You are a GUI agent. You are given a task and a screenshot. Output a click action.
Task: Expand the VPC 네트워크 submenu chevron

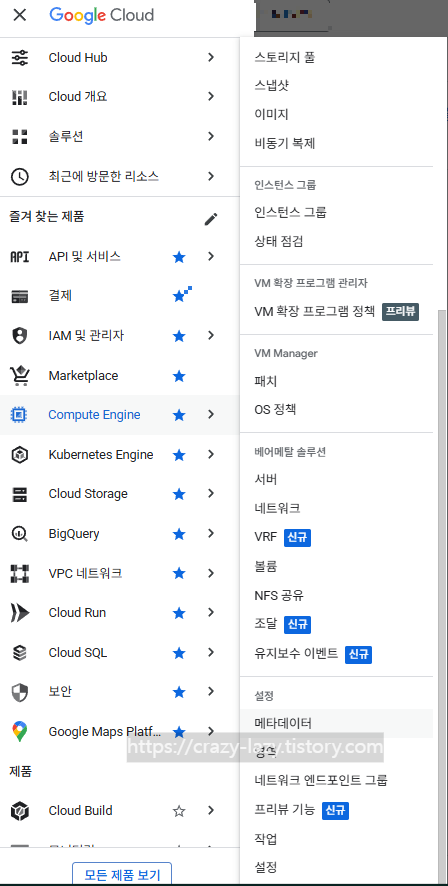[211, 574]
